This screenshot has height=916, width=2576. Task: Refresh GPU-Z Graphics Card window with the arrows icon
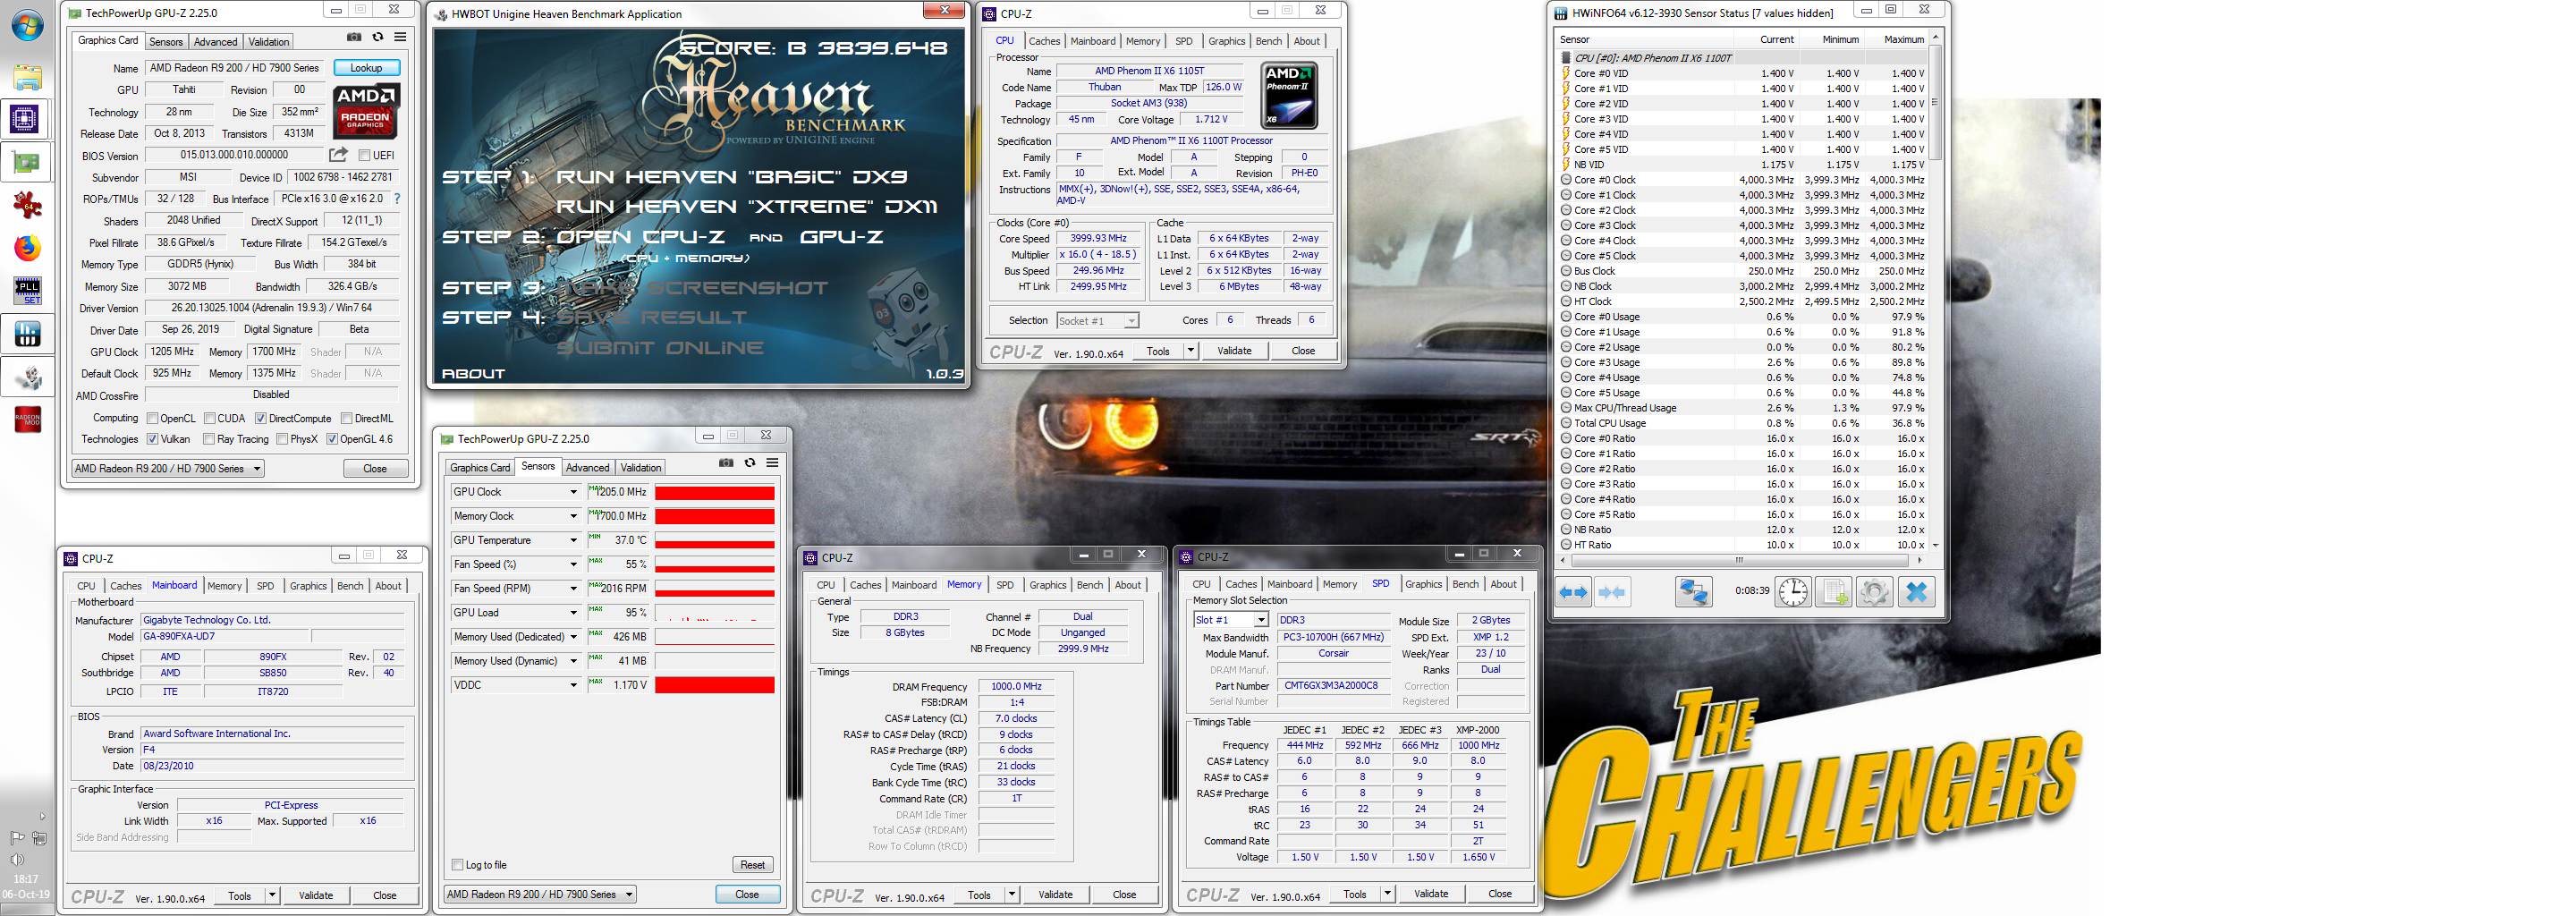pyautogui.click(x=378, y=37)
